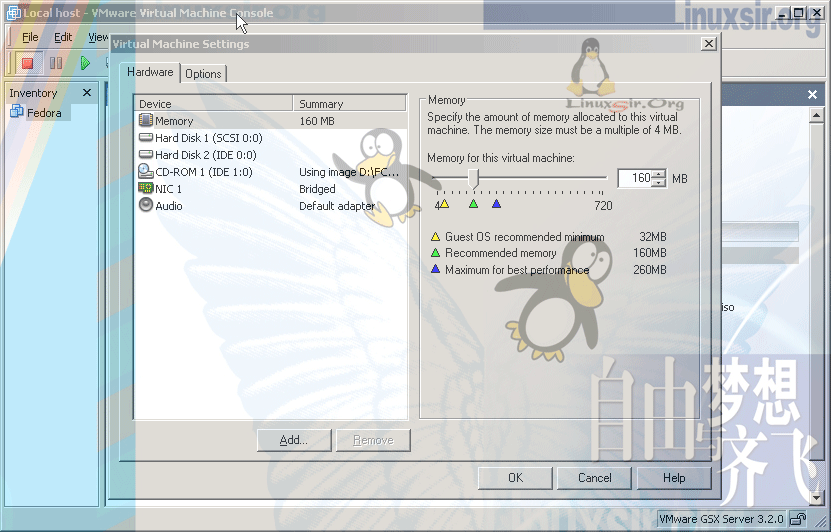This screenshot has height=532, width=831.
Task: Click the Hard Disk 1 drive icon
Action: [x=145, y=138]
